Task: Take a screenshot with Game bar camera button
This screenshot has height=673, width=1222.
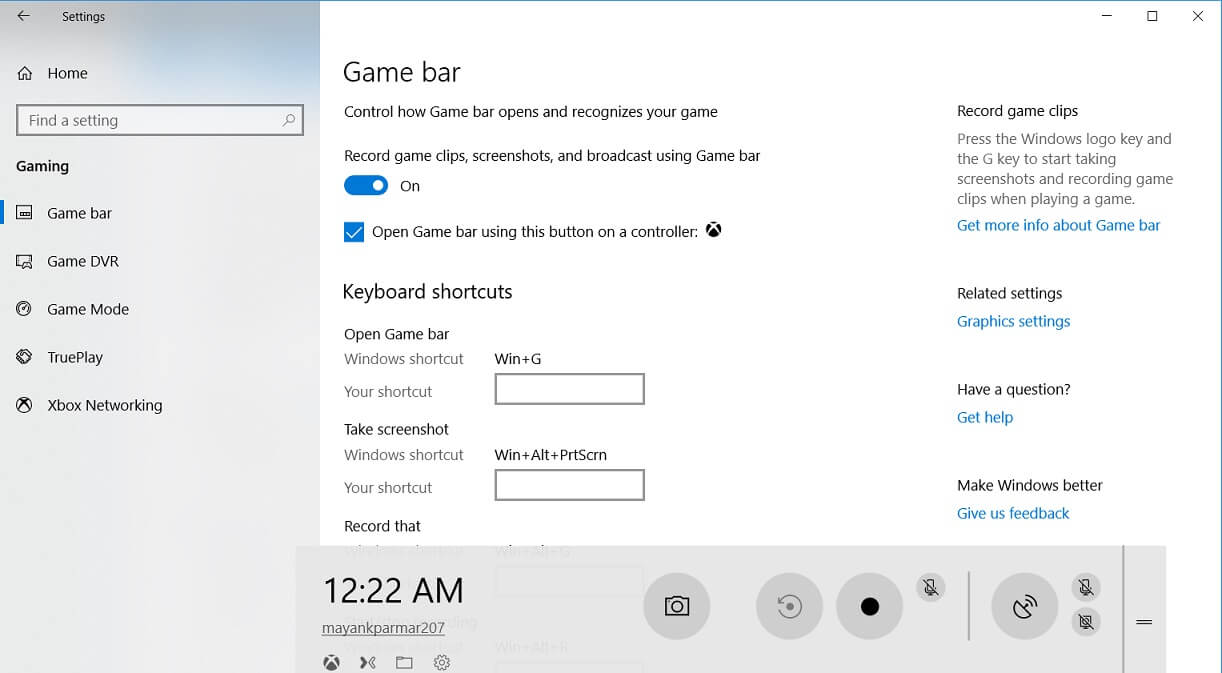Action: [x=677, y=606]
